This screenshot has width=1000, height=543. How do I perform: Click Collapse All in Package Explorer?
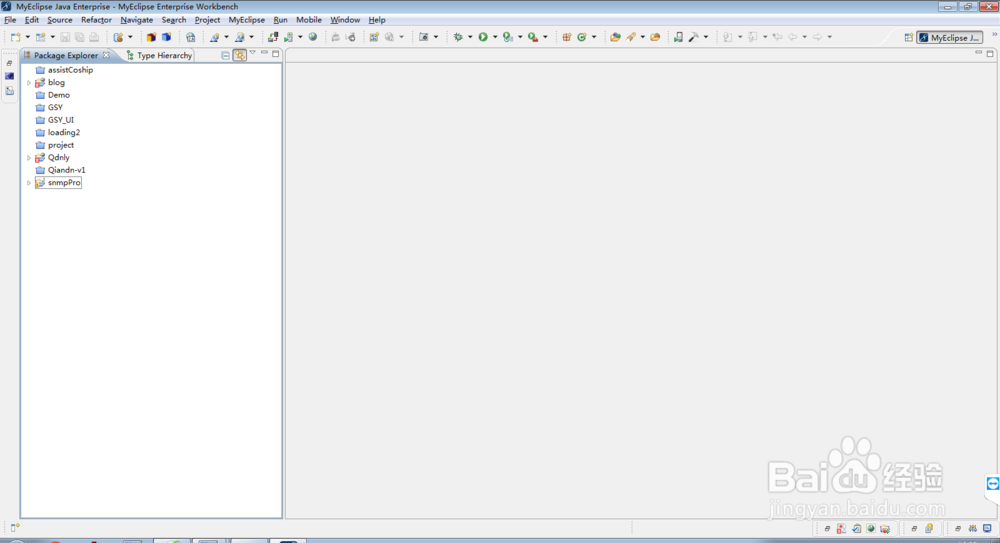(x=225, y=56)
